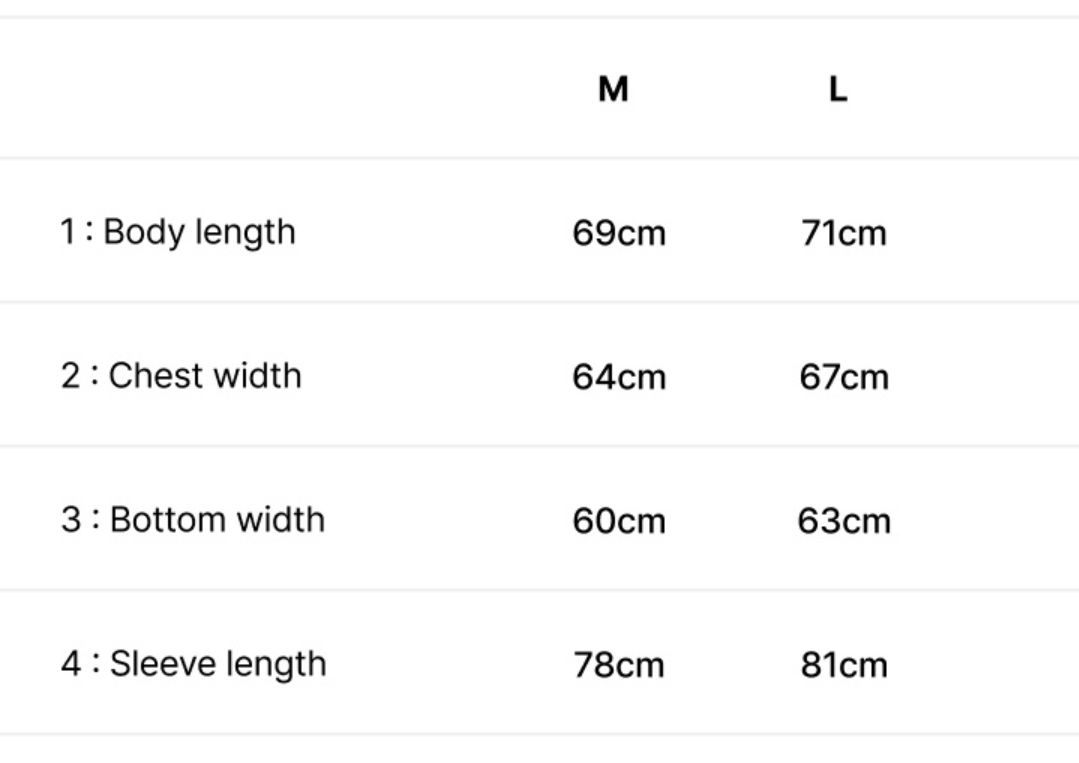Click the 78cm sleeve length value
The image size is (1079, 763).
[619, 665]
